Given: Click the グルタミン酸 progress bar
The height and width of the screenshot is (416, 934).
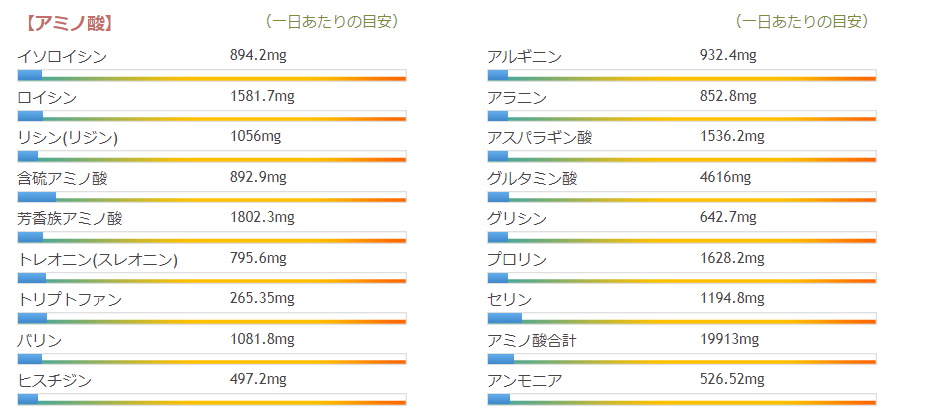Looking at the screenshot, I should (x=681, y=197).
